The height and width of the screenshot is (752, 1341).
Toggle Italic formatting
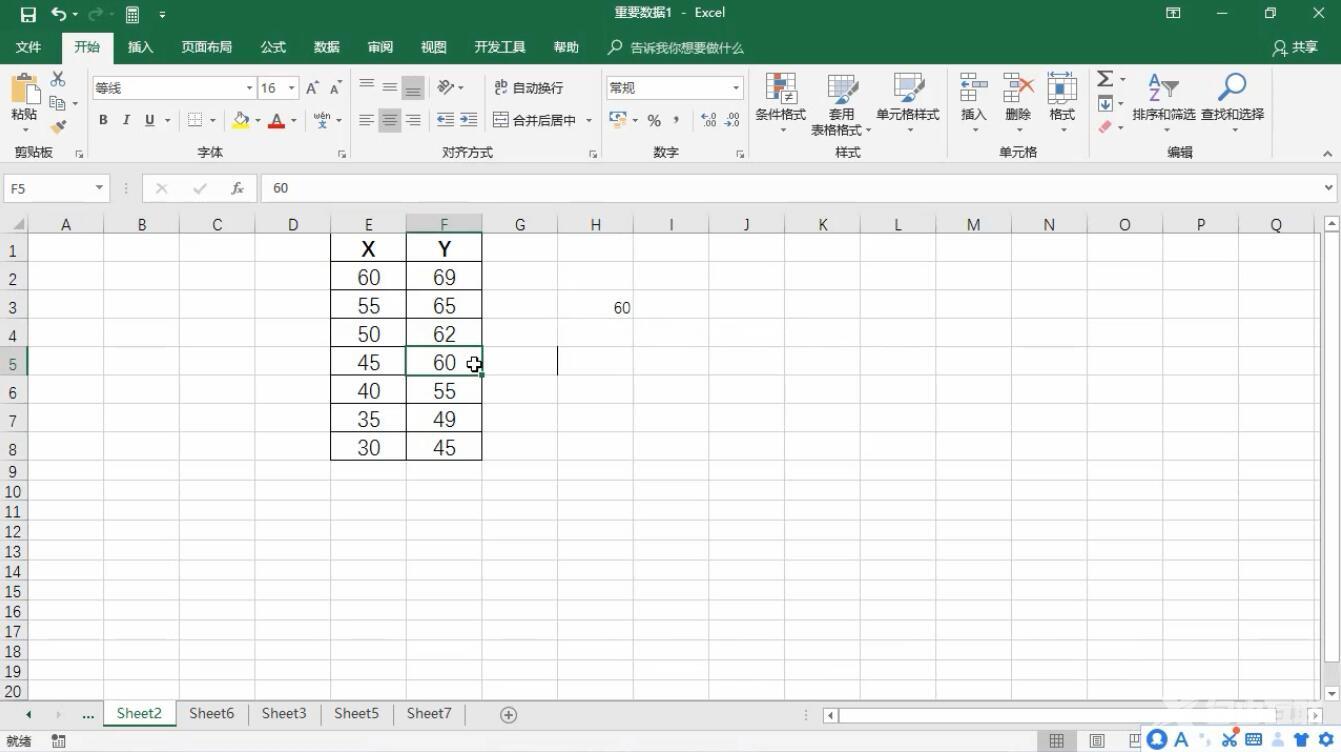click(x=126, y=120)
